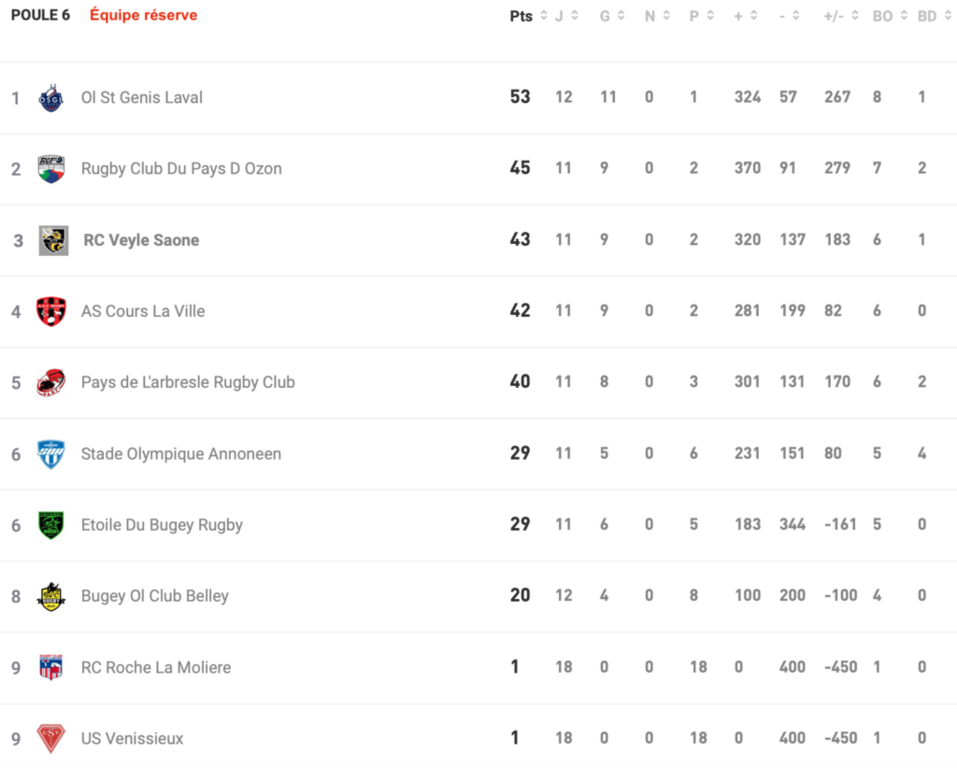Click the Etoile Du Bugey Rugby logo
This screenshot has height=768, width=957.
point(51,525)
